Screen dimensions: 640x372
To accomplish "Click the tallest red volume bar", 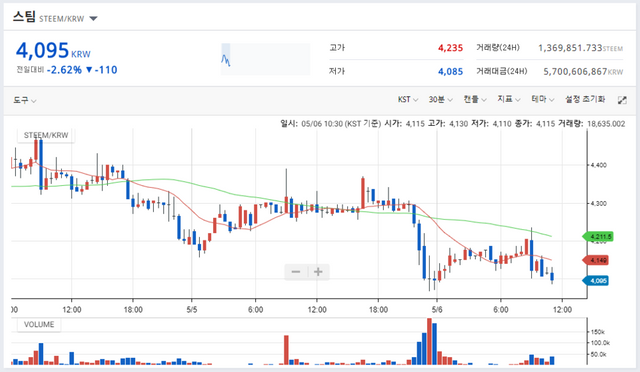I will [x=429, y=341].
